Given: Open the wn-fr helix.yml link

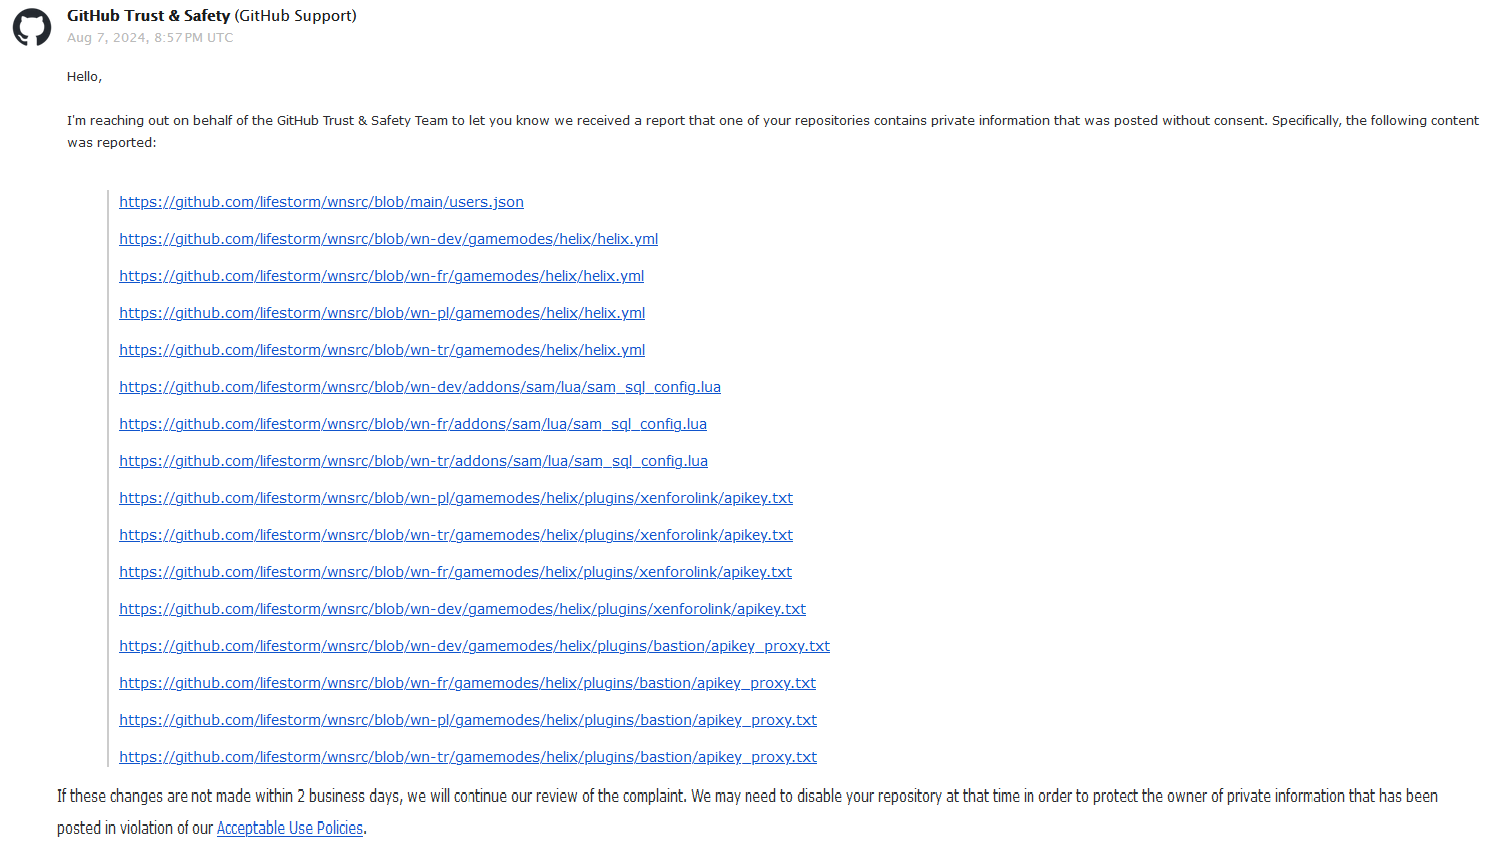Looking at the screenshot, I should click(x=381, y=276).
